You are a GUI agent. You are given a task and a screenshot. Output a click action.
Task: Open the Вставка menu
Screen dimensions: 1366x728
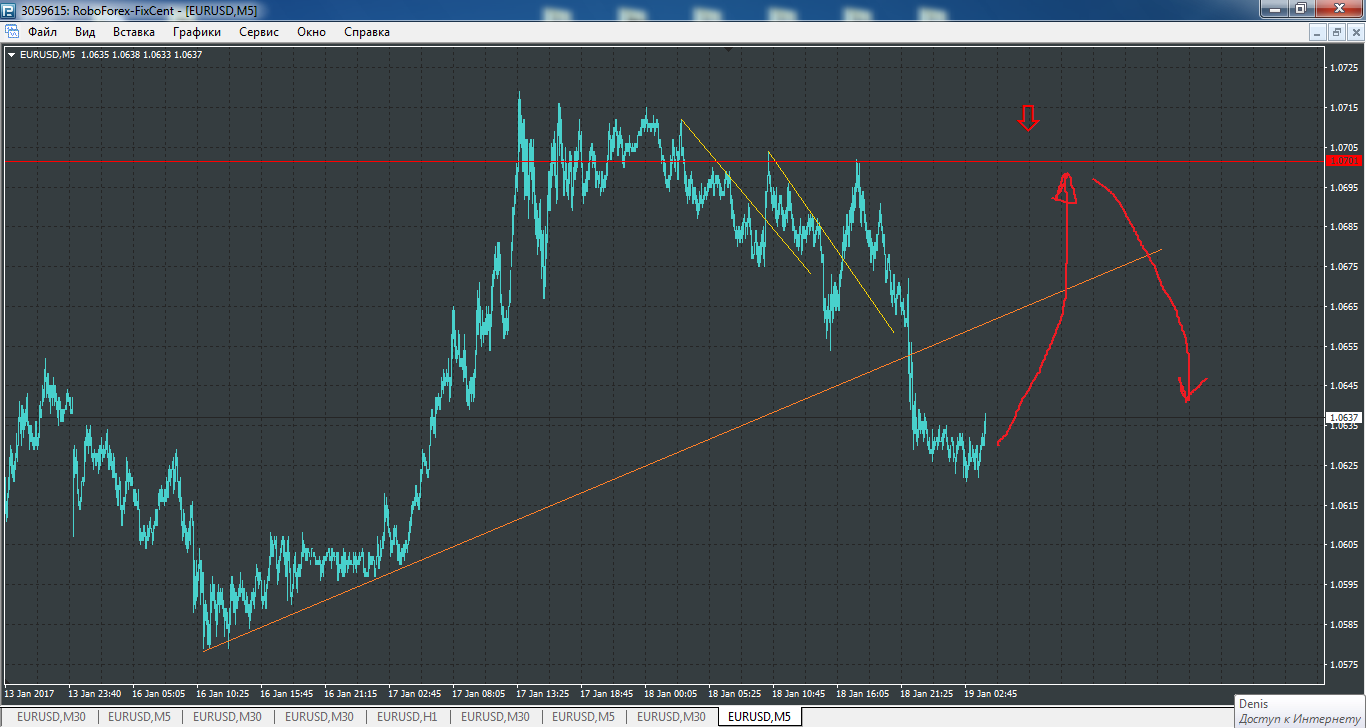(134, 32)
